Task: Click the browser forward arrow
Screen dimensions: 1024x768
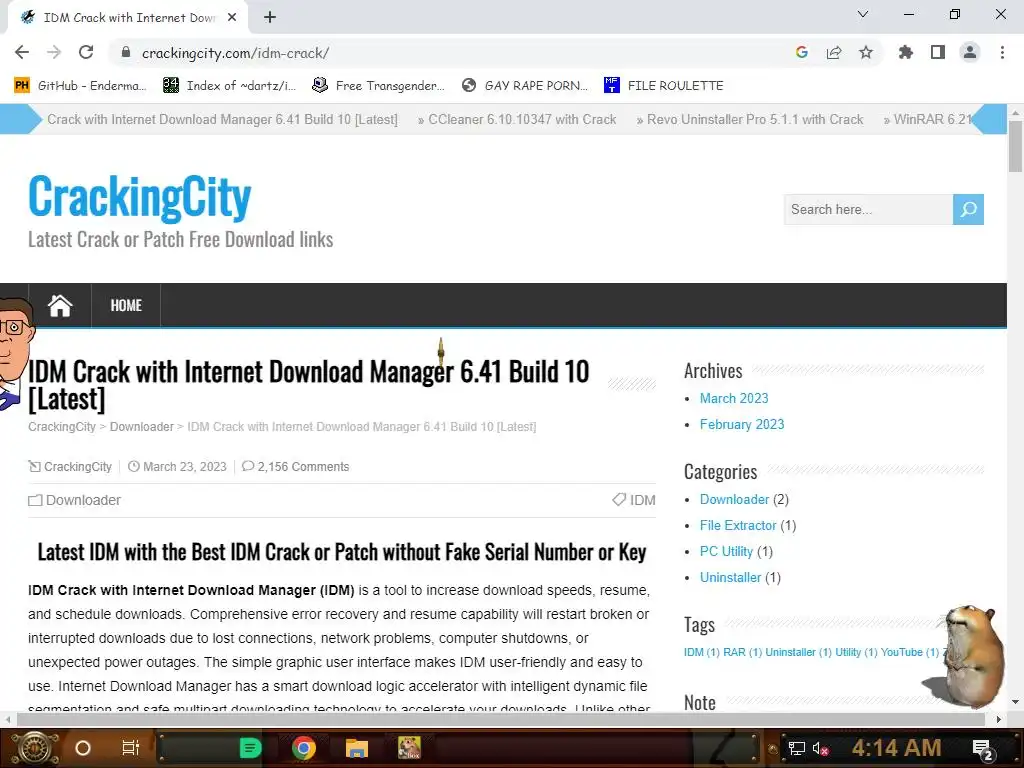Action: coord(54,52)
